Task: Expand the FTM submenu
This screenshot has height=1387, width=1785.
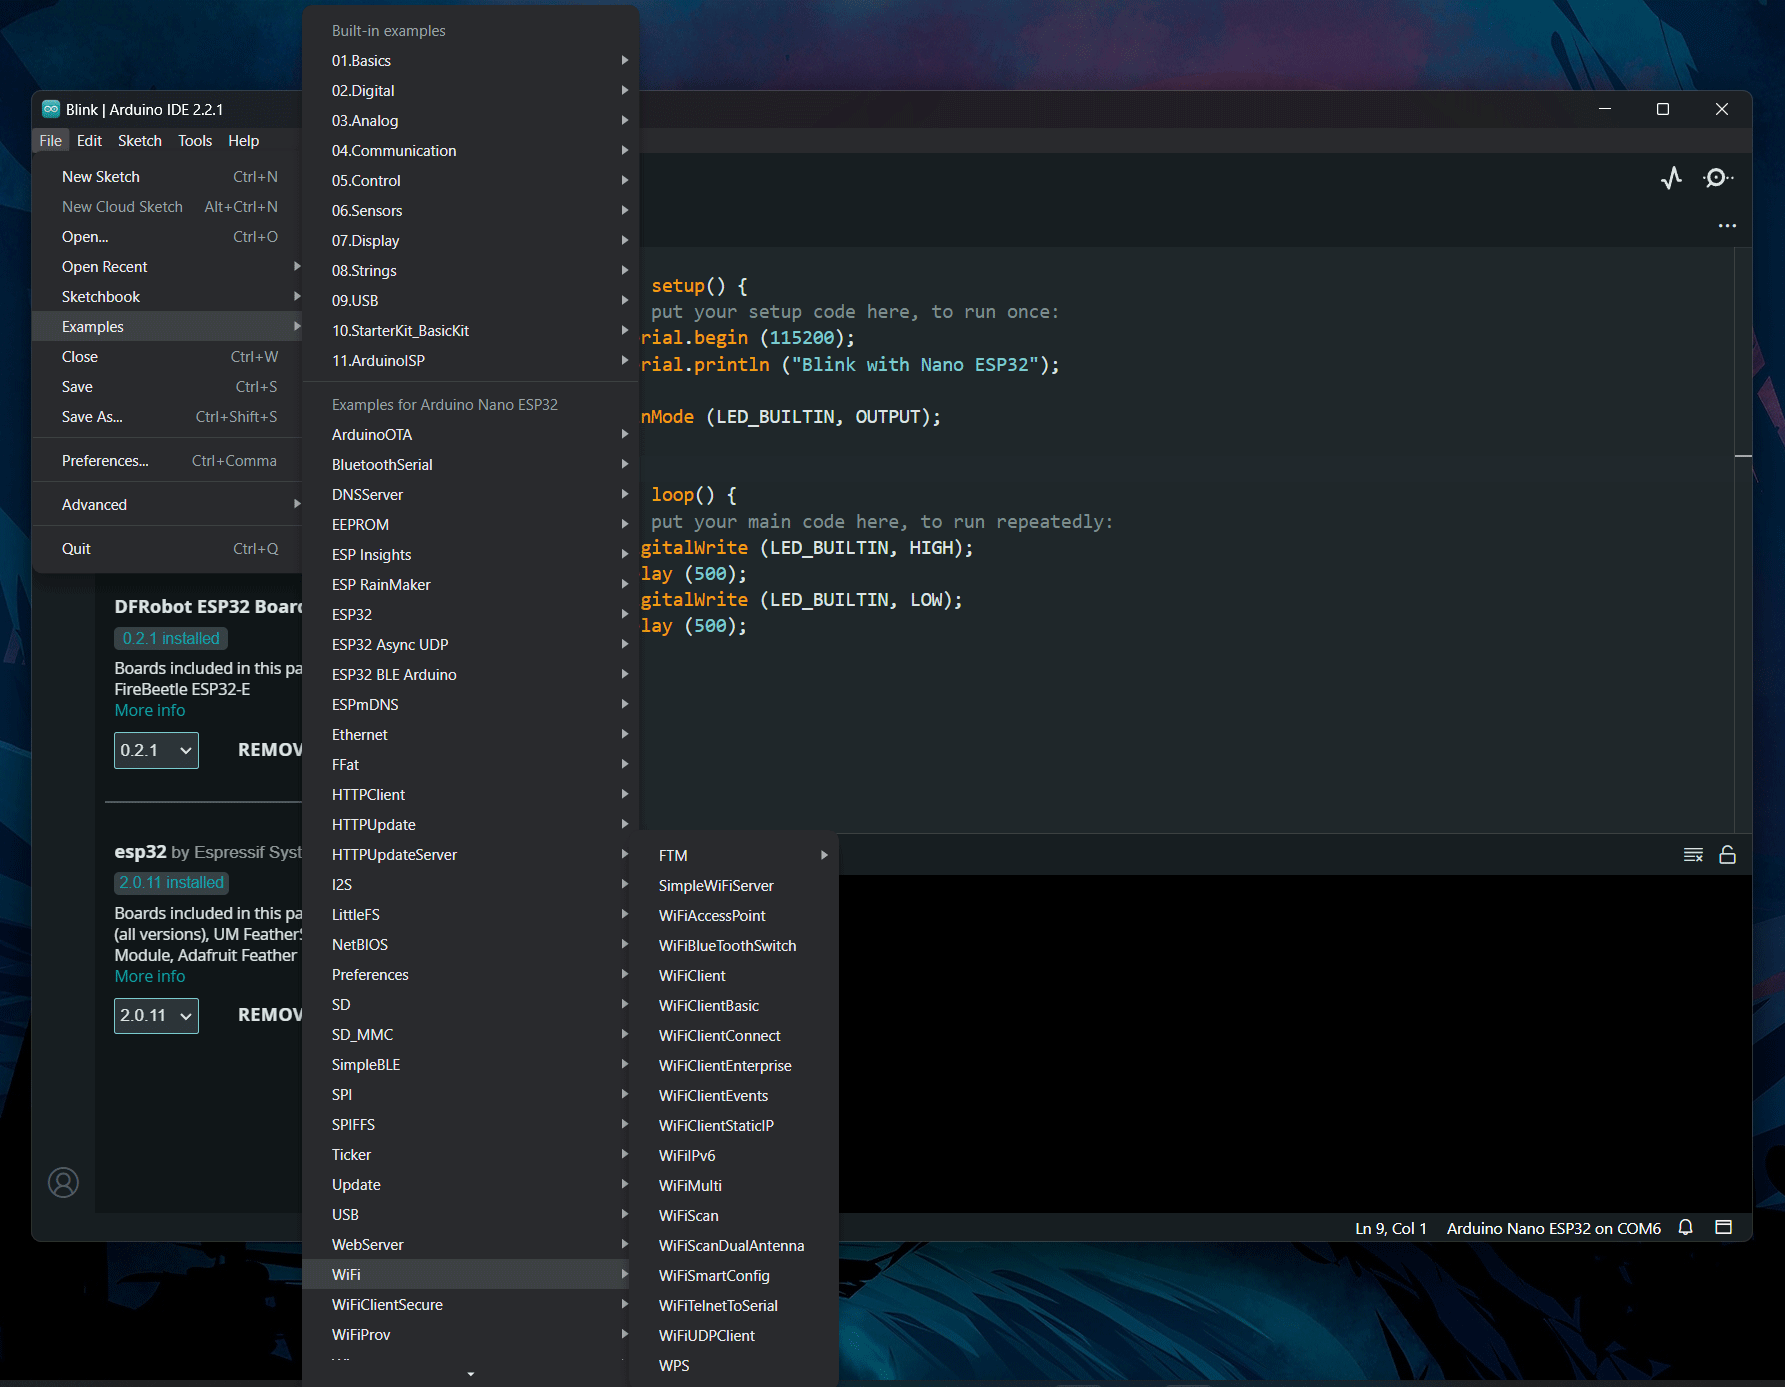Action: tap(734, 856)
